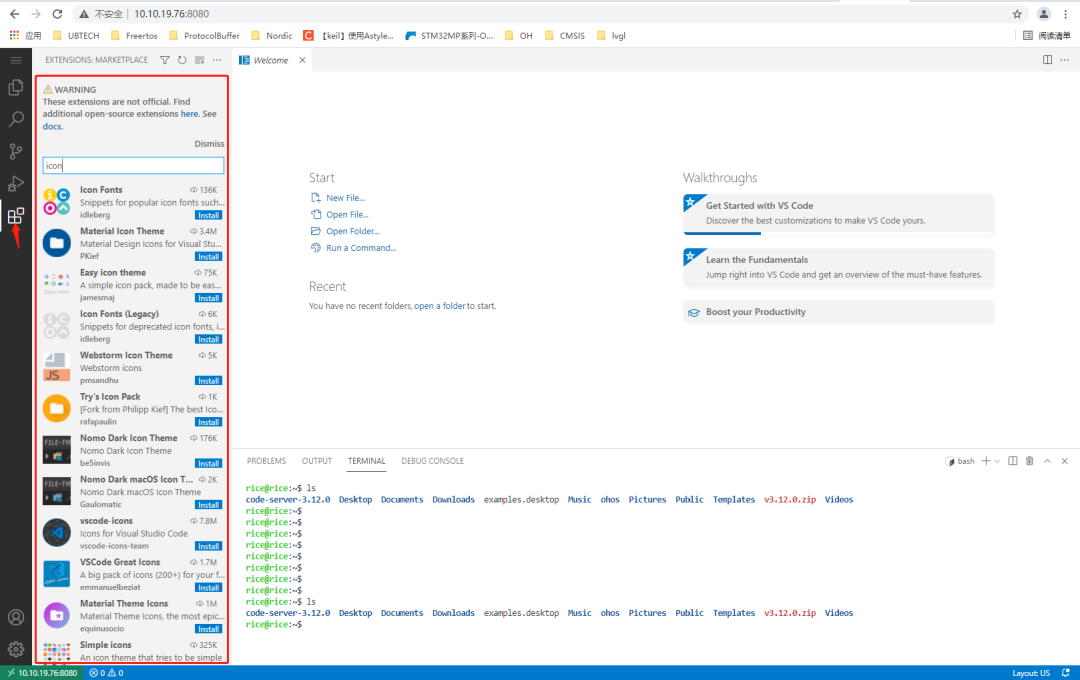Install the Material Theme Icons extension
This screenshot has width=1080, height=680.
coord(208,628)
